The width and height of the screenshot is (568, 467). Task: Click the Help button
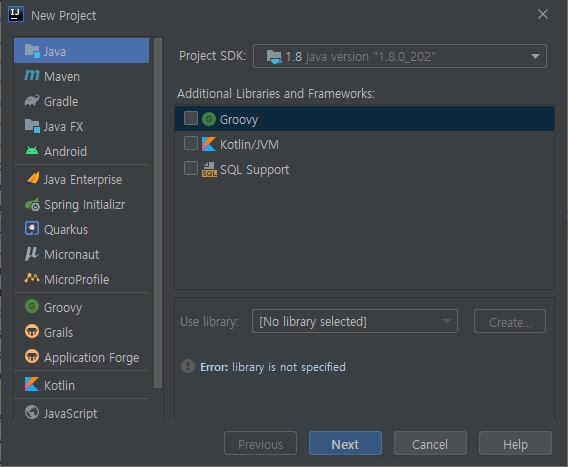click(515, 443)
